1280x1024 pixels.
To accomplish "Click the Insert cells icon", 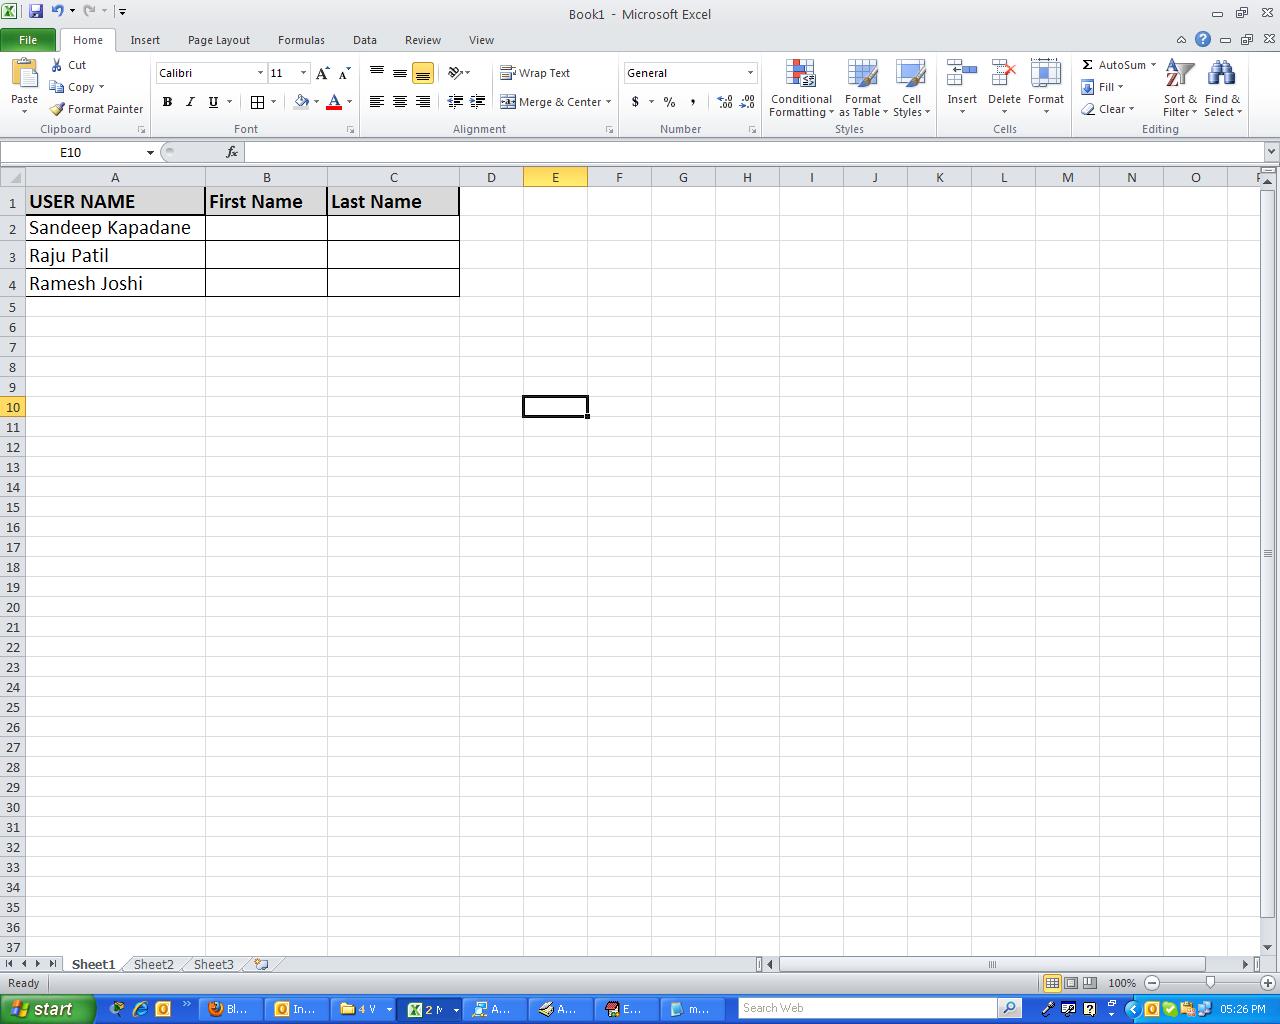I will [962, 74].
